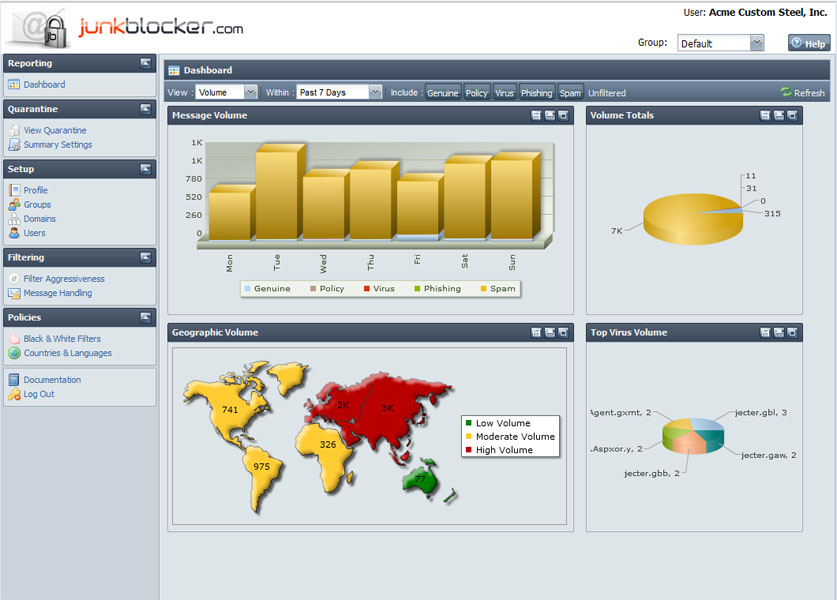Click Australia region labeled 77 on map
The image size is (837, 600).
point(420,479)
